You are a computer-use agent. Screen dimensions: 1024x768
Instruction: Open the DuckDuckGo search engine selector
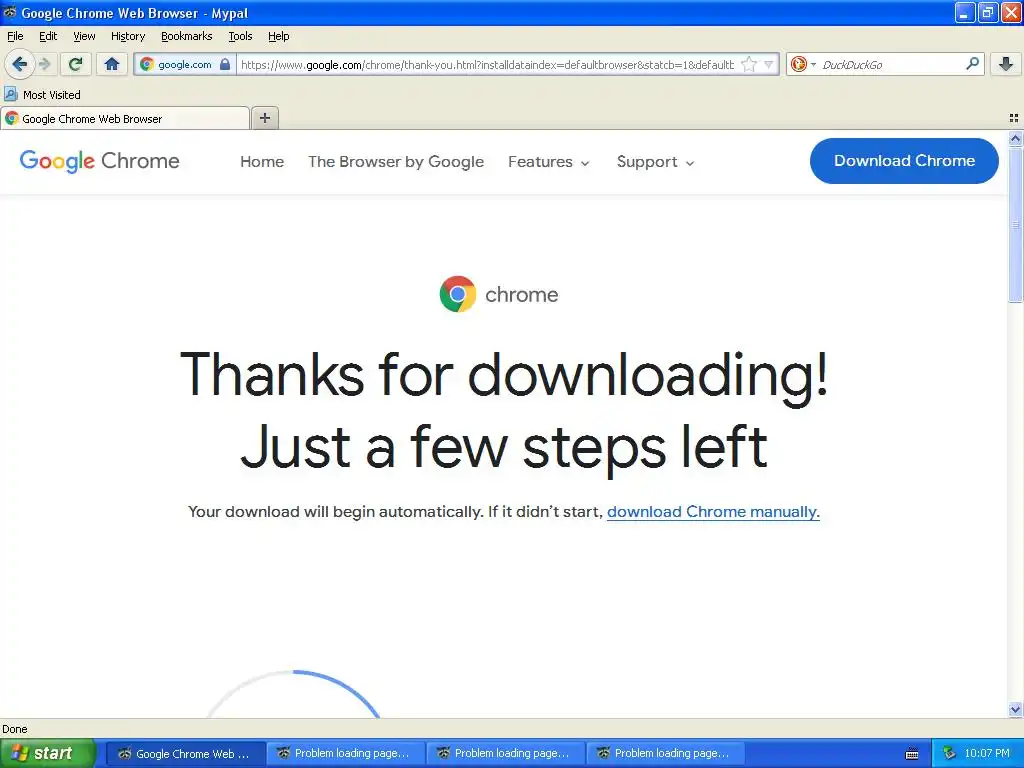pos(803,64)
